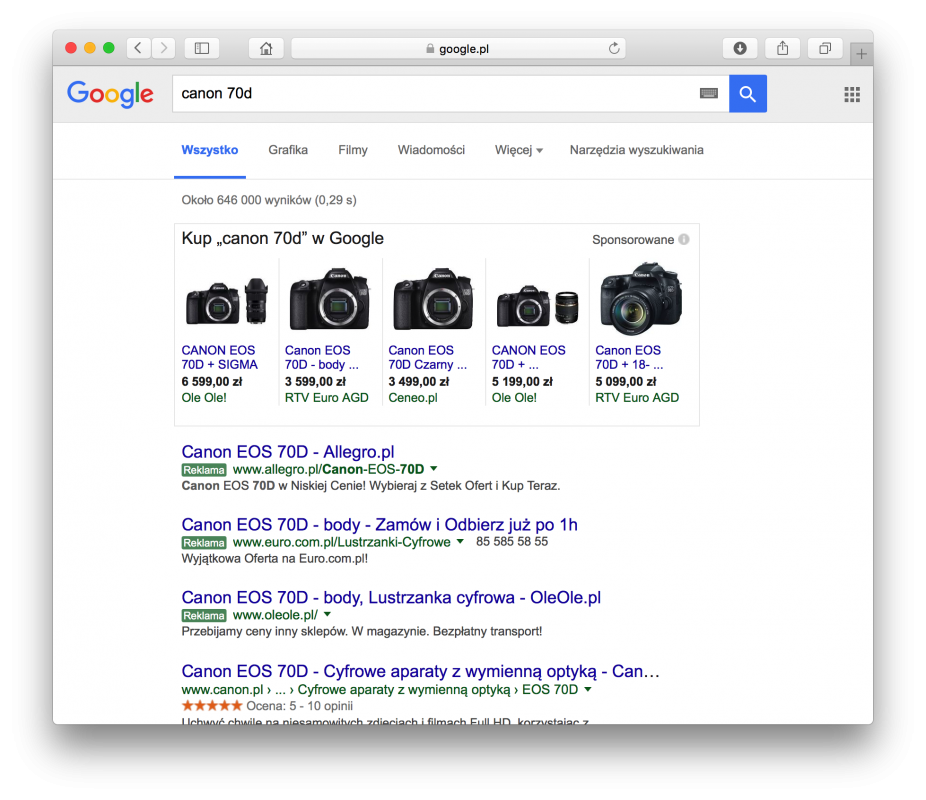Viewport: 926px width, 800px height.
Task: Click the blue search magnifier button
Action: pos(747,94)
